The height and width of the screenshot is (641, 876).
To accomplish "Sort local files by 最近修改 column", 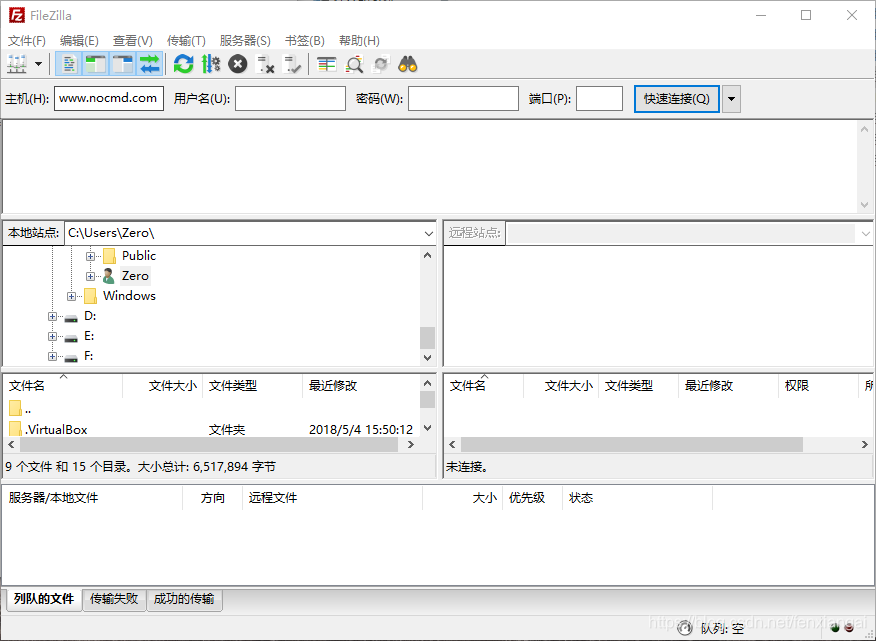I will (361, 386).
